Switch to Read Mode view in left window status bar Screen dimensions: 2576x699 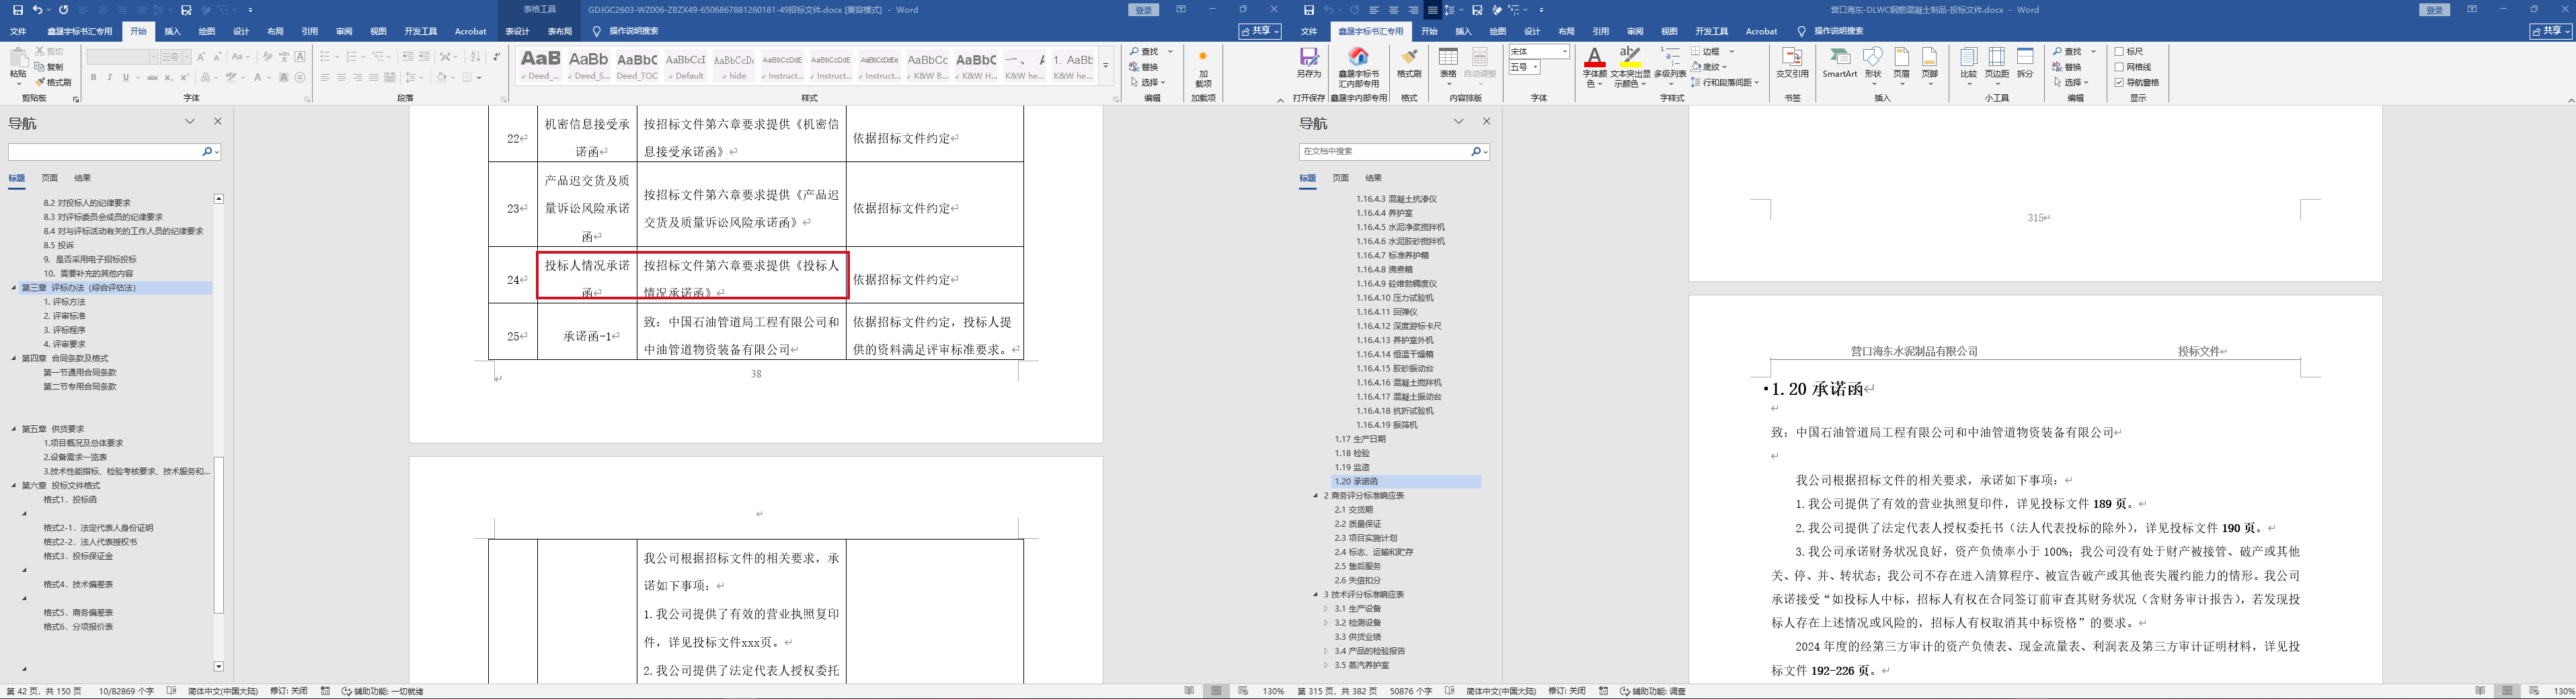click(x=1189, y=691)
